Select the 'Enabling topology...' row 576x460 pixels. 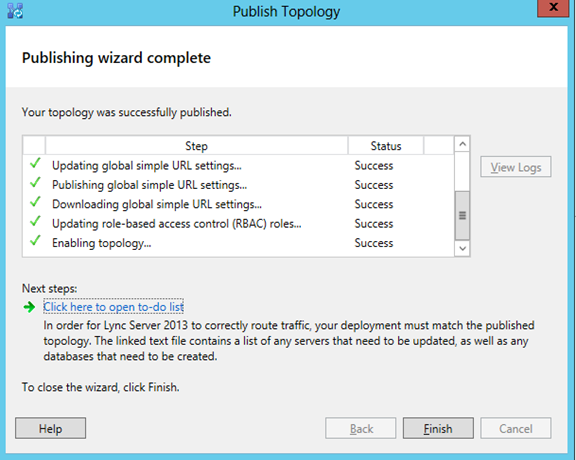click(239, 243)
